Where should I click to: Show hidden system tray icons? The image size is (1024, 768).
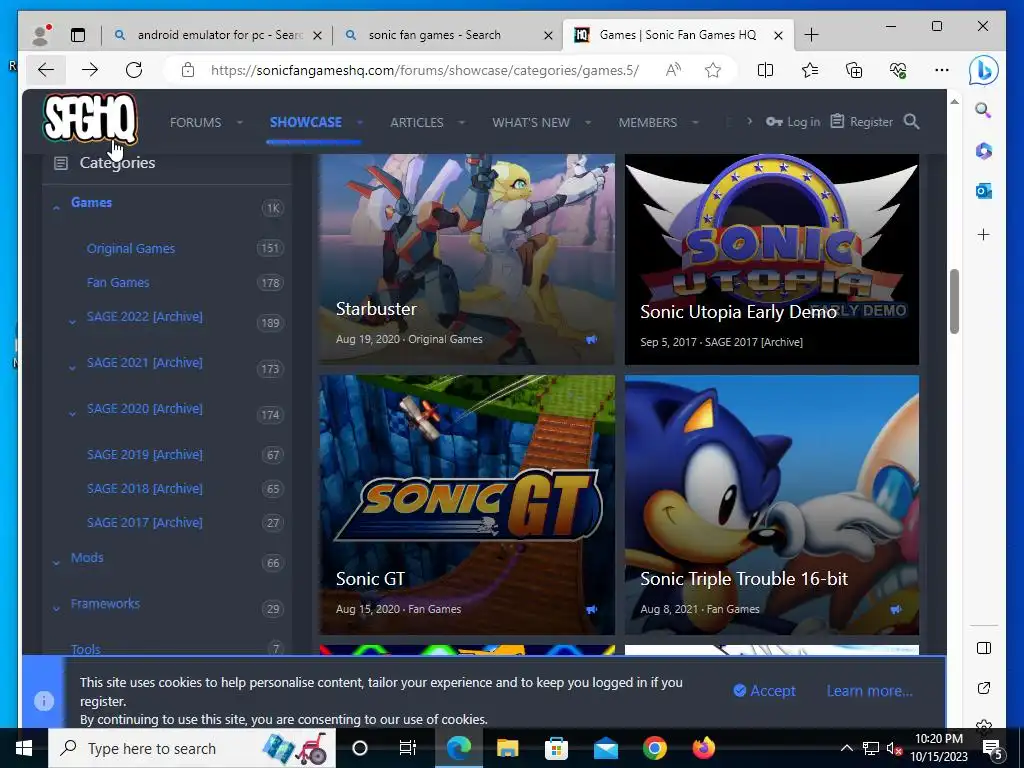846,748
